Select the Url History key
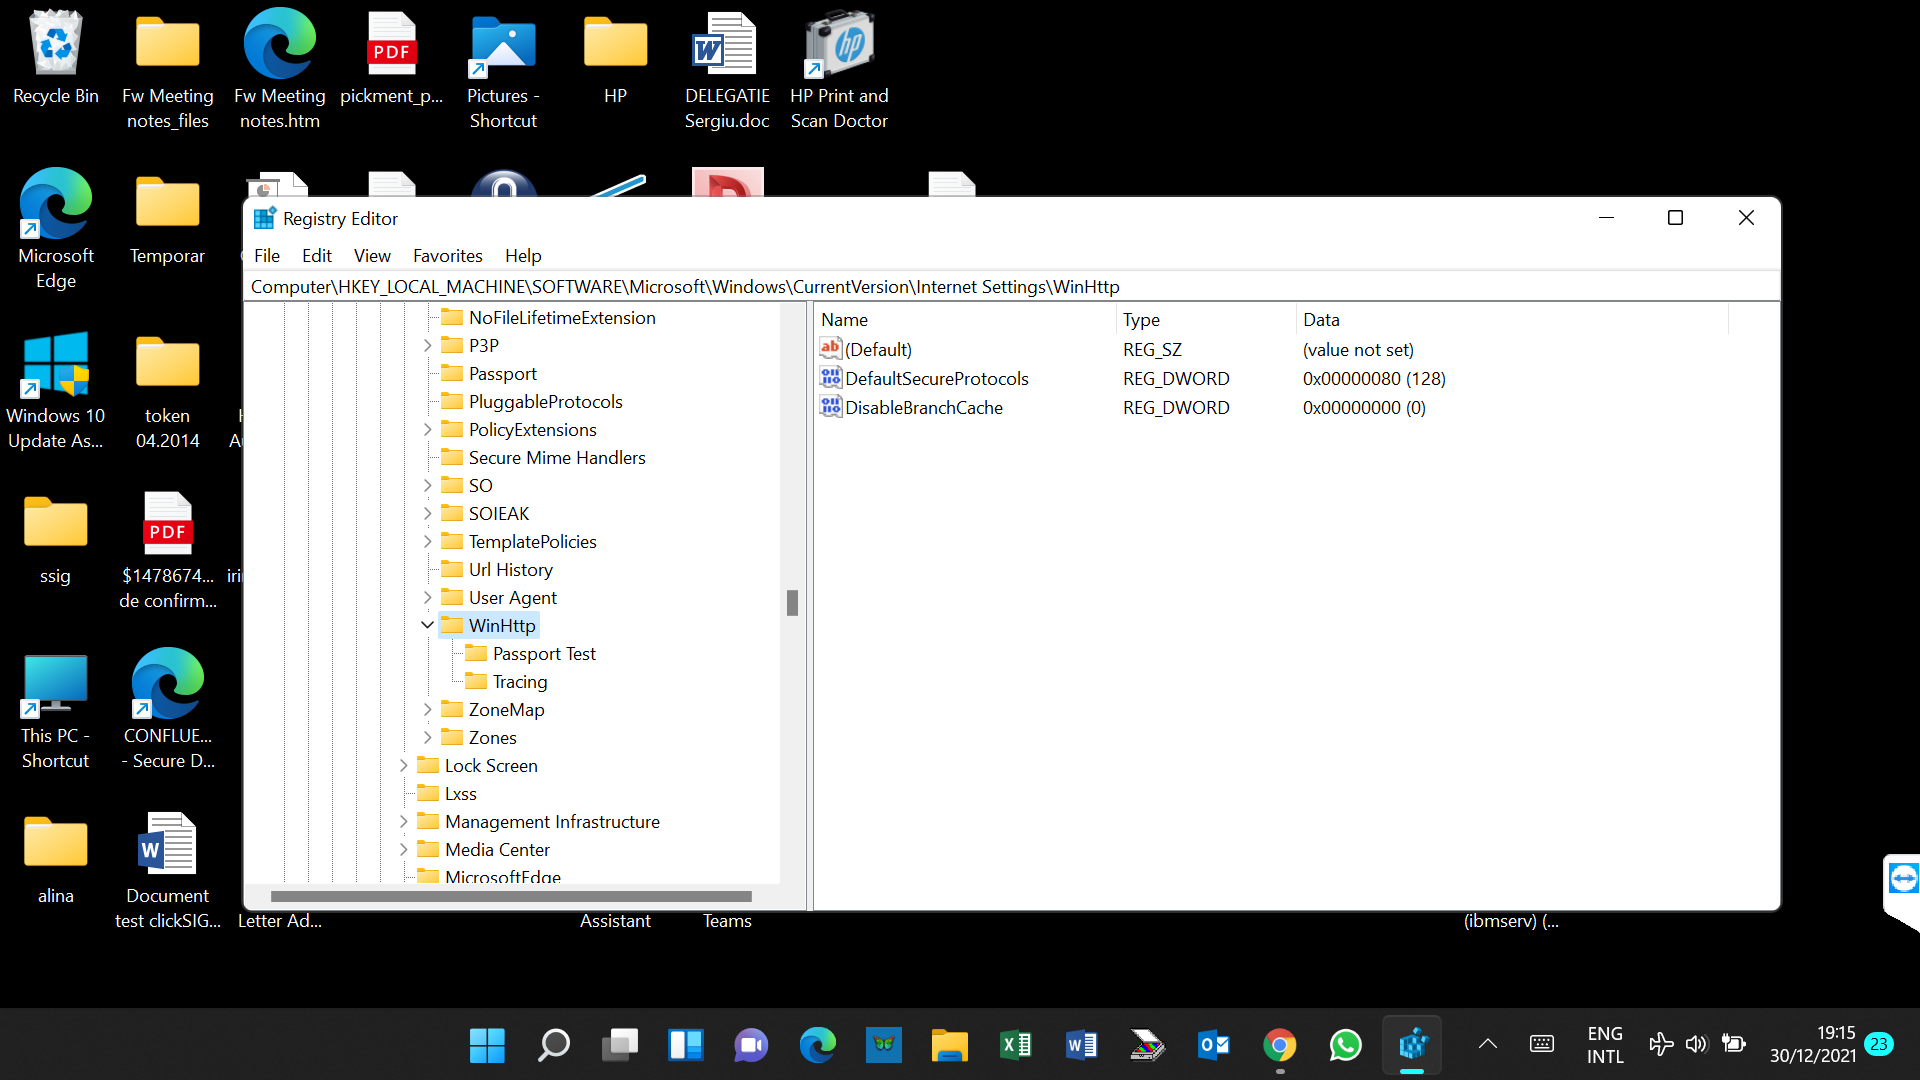The height and width of the screenshot is (1080, 1920). click(x=510, y=570)
